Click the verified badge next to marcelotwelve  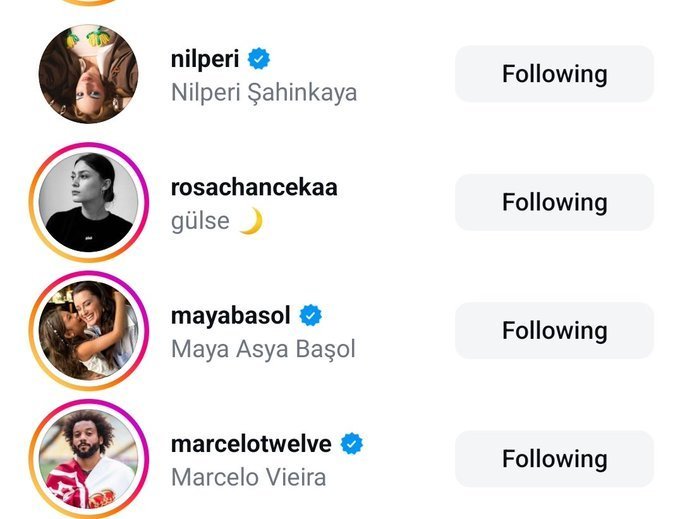point(351,443)
